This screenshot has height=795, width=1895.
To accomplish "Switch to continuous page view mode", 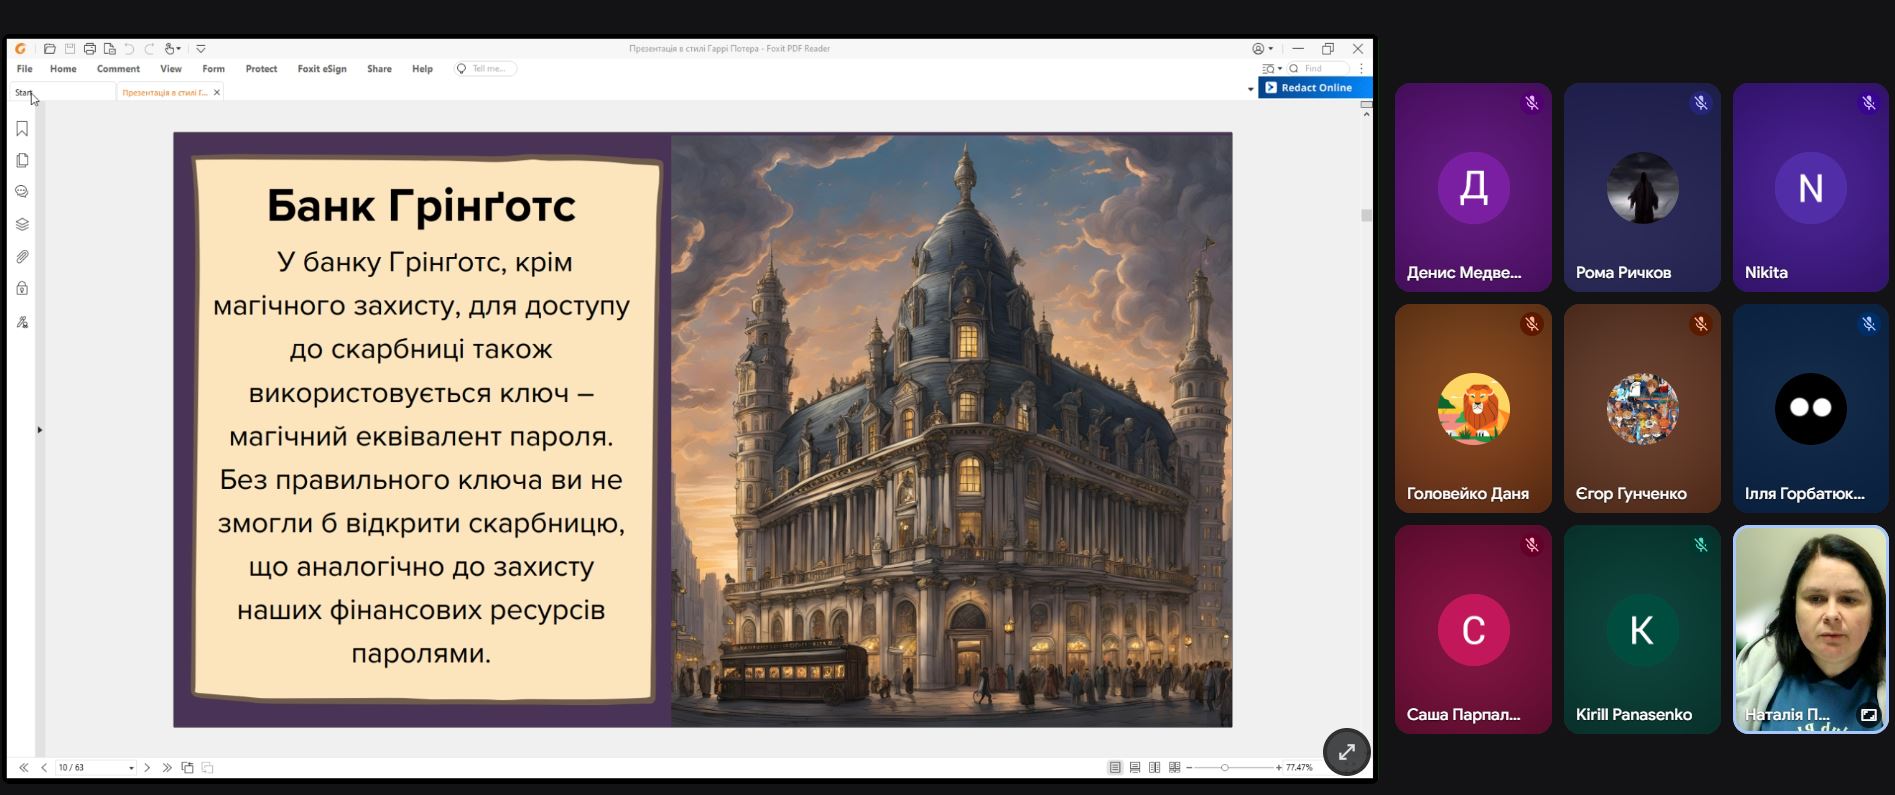I will (x=1135, y=768).
